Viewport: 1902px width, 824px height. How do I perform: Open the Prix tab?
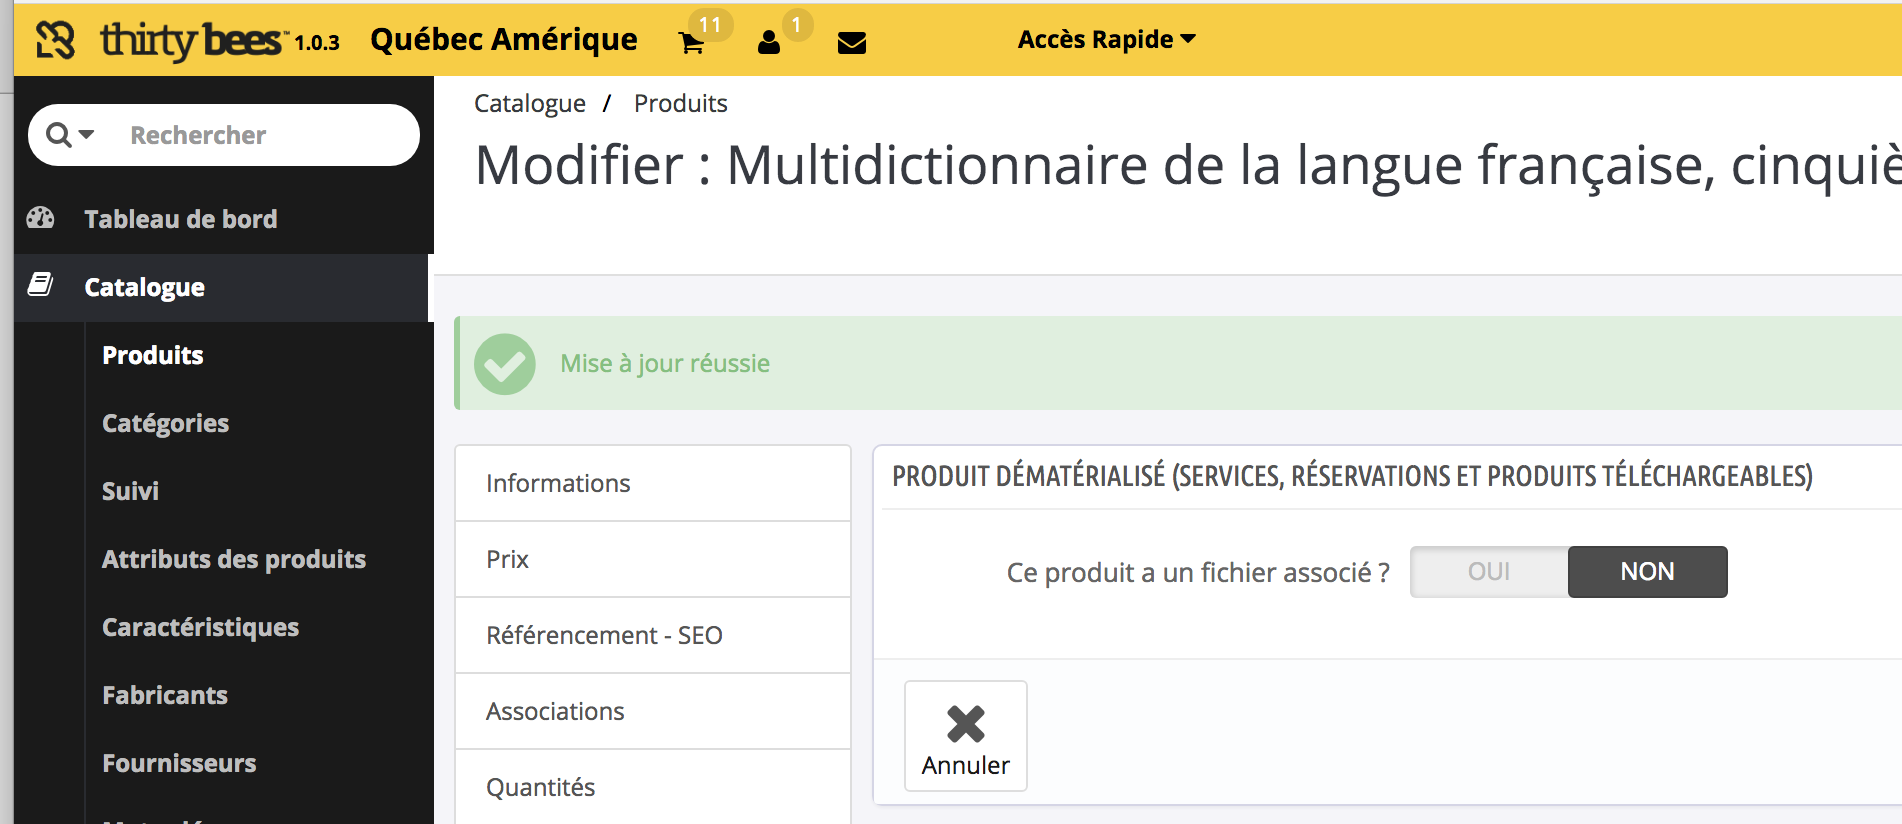652,559
